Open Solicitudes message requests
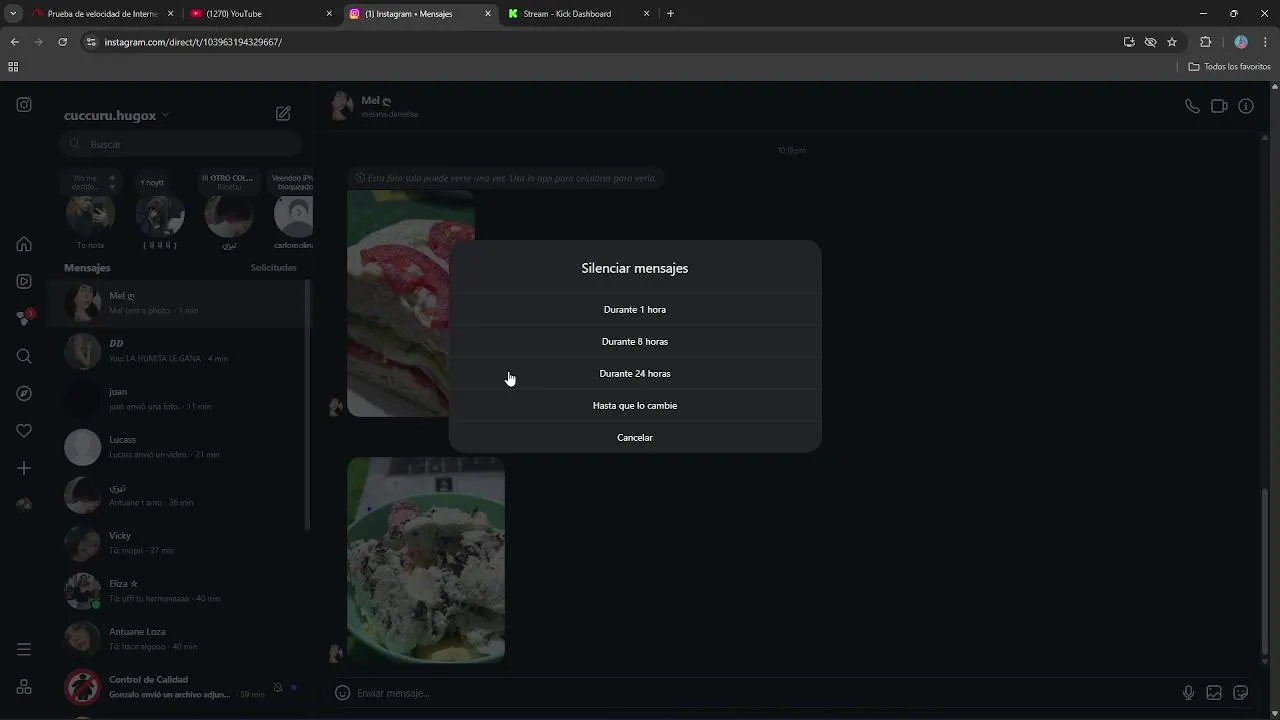Image resolution: width=1280 pixels, height=720 pixels. [273, 268]
